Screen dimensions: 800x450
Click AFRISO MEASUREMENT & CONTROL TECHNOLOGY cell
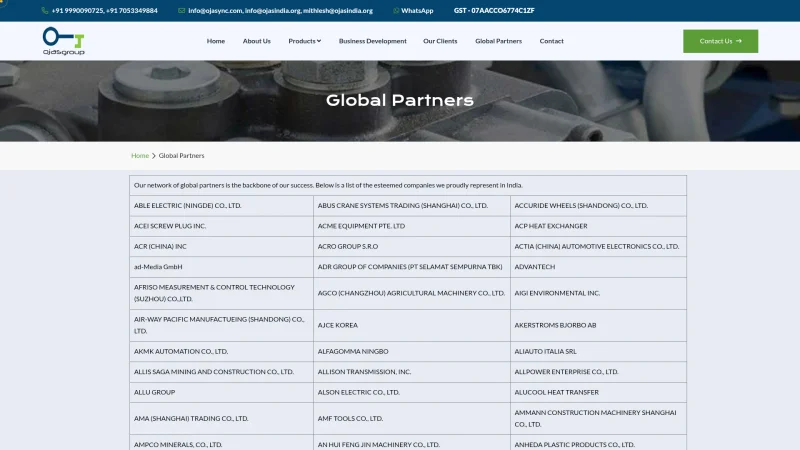221,293
